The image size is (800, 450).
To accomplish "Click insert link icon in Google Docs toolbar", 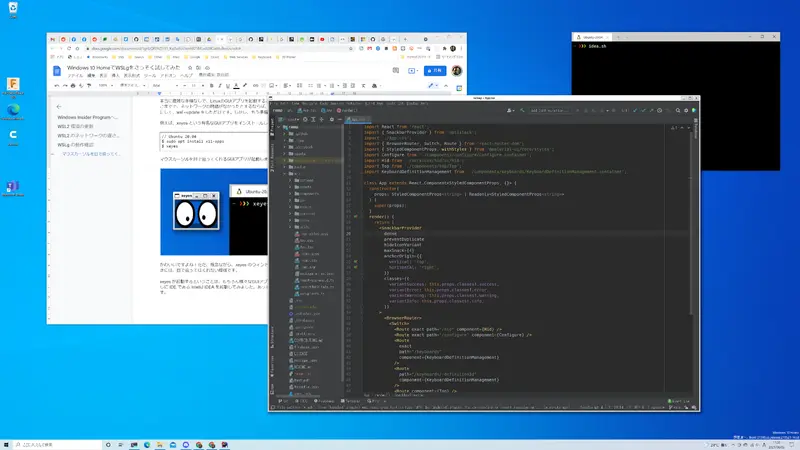I will tap(256, 86).
